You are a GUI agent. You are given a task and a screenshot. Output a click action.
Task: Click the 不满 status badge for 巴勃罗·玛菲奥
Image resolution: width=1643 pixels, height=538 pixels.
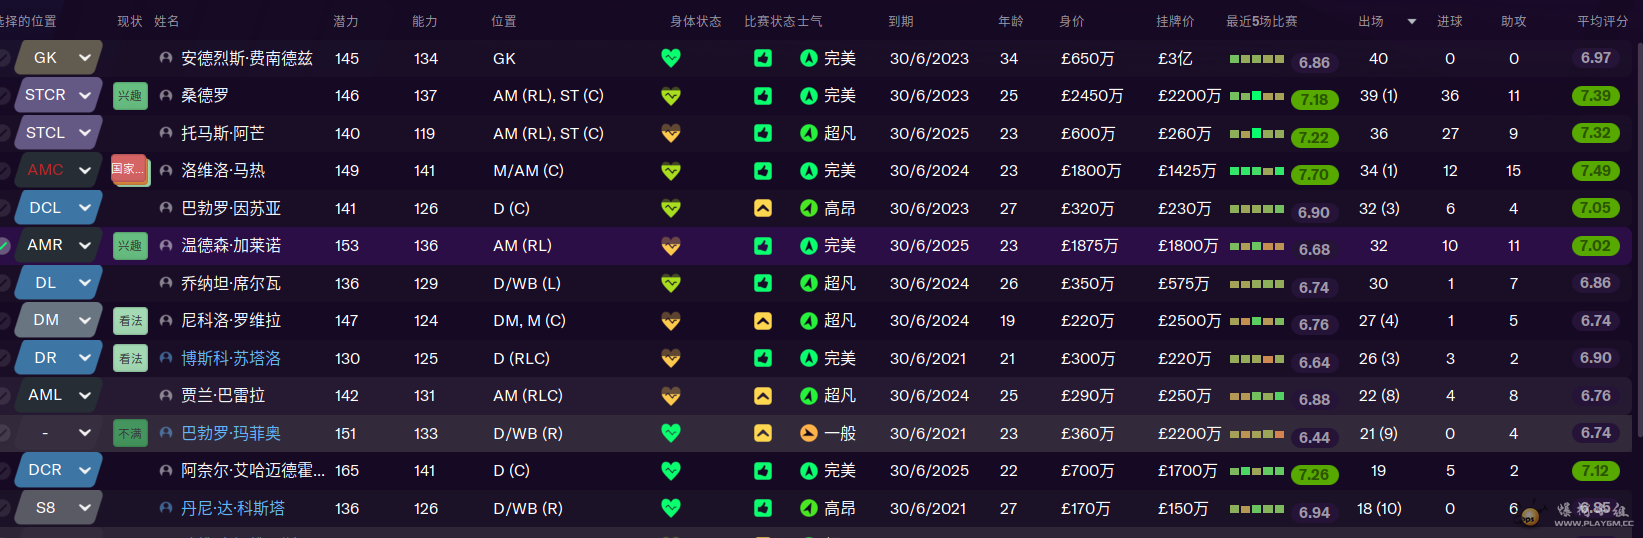point(130,433)
